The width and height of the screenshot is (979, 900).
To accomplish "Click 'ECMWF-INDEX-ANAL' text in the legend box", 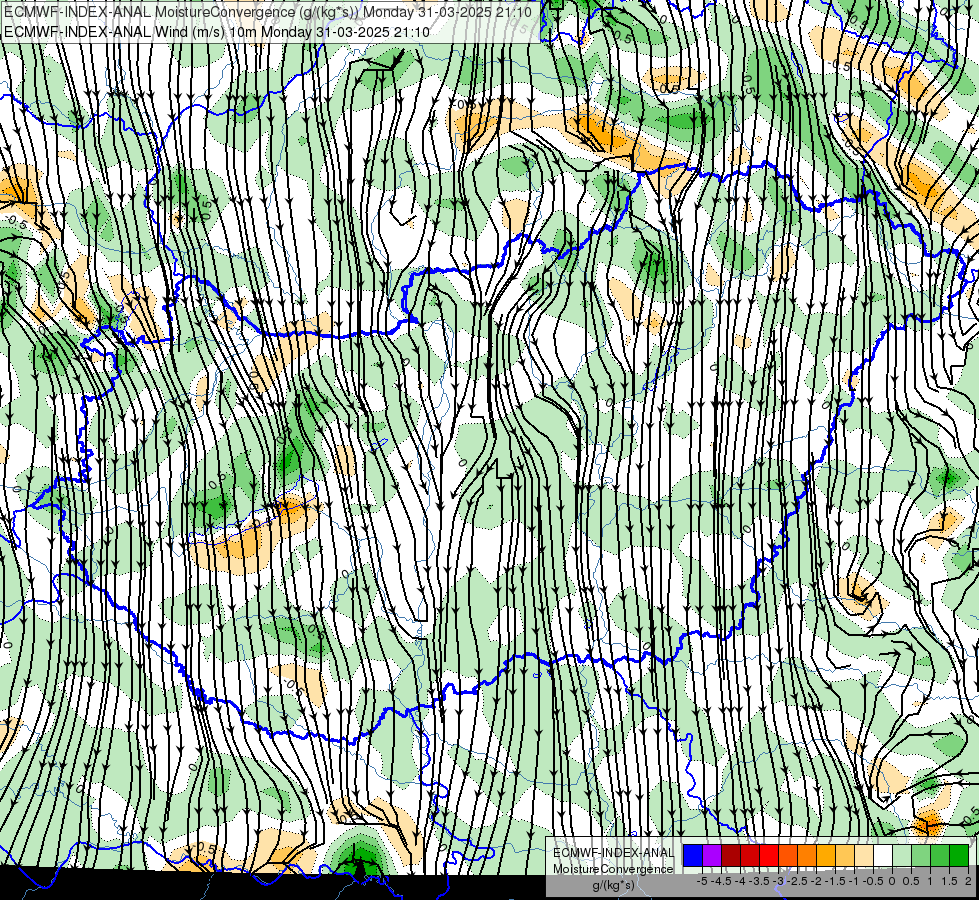I will [x=613, y=853].
